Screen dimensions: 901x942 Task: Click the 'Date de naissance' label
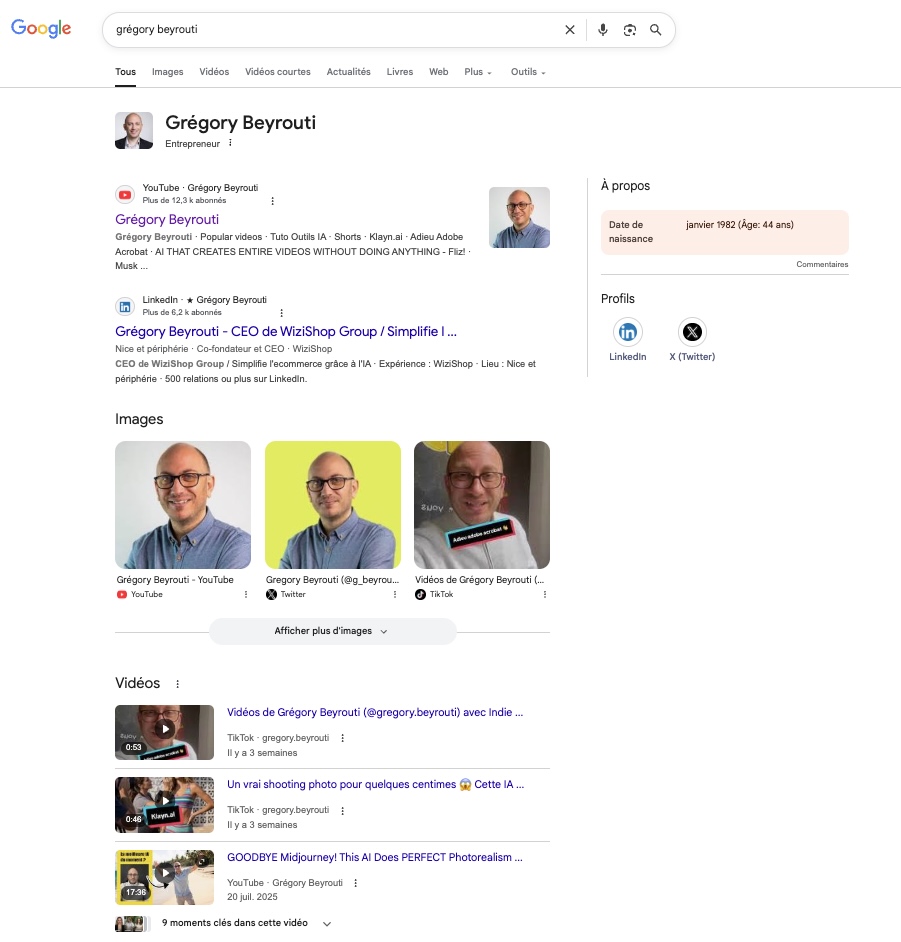pos(631,231)
